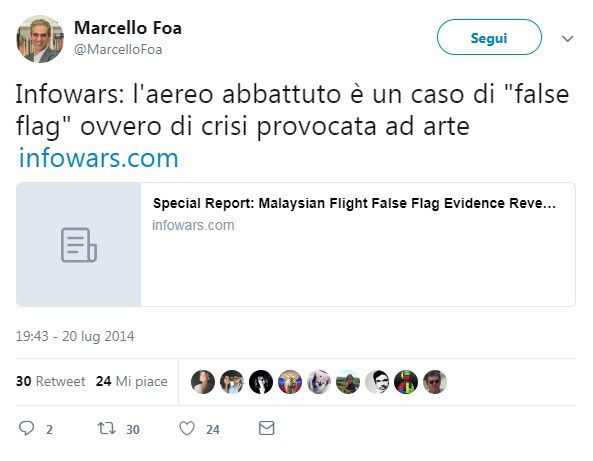Click the black-and-white sketch face avatar
The height and width of the screenshot is (461, 593).
point(377,382)
